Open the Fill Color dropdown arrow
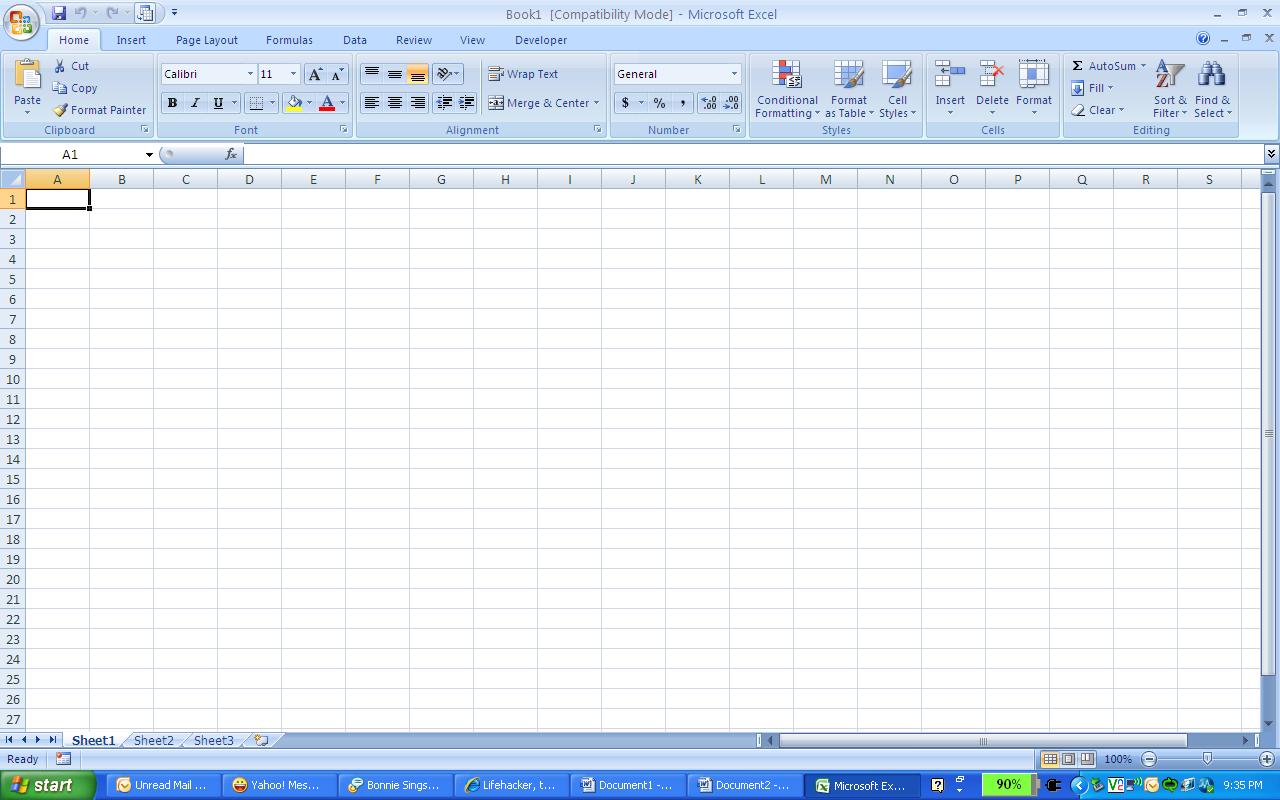Screen dimensions: 1280x800 point(309,103)
